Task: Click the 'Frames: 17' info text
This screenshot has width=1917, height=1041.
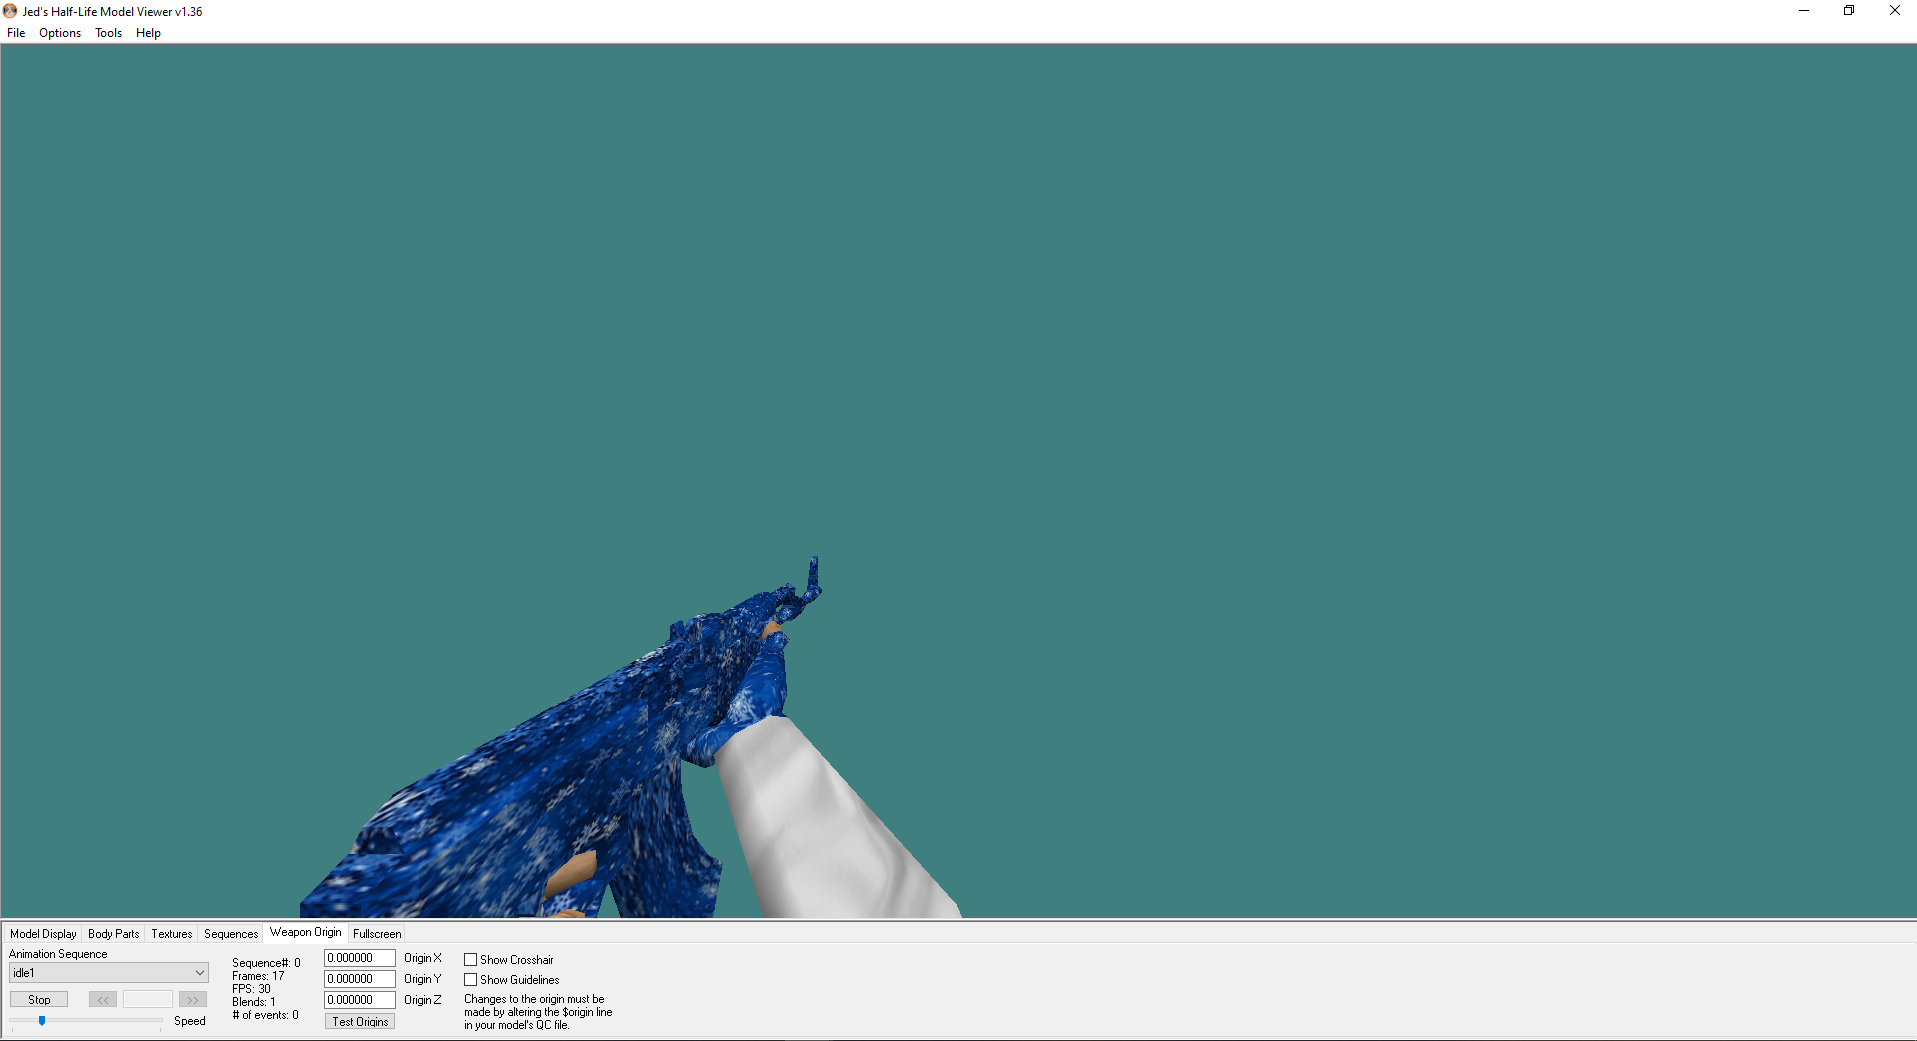Action: tap(258, 976)
